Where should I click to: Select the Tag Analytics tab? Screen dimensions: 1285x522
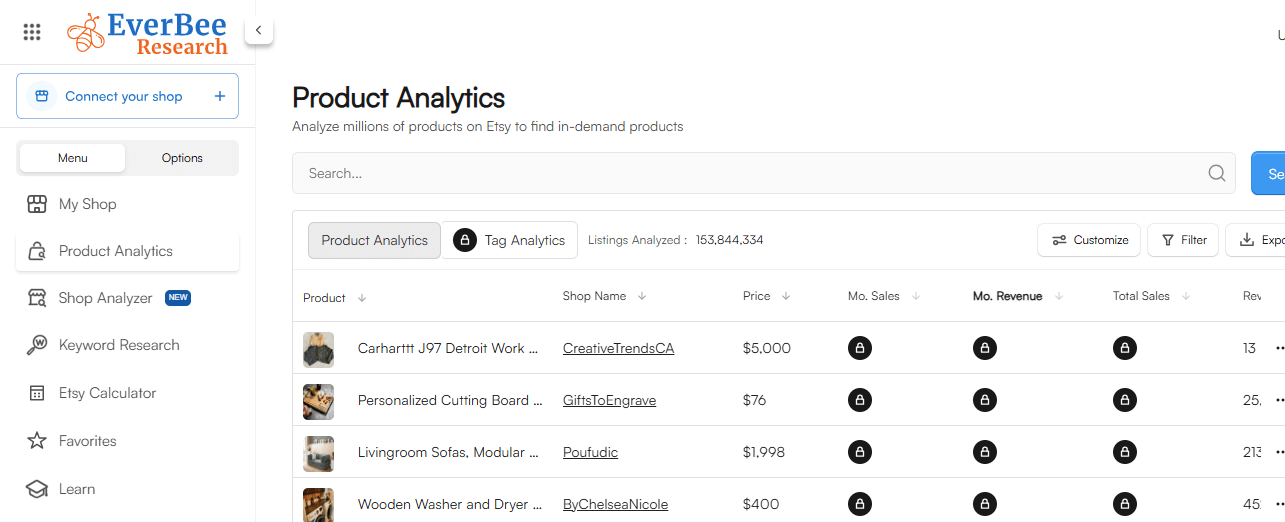click(510, 240)
